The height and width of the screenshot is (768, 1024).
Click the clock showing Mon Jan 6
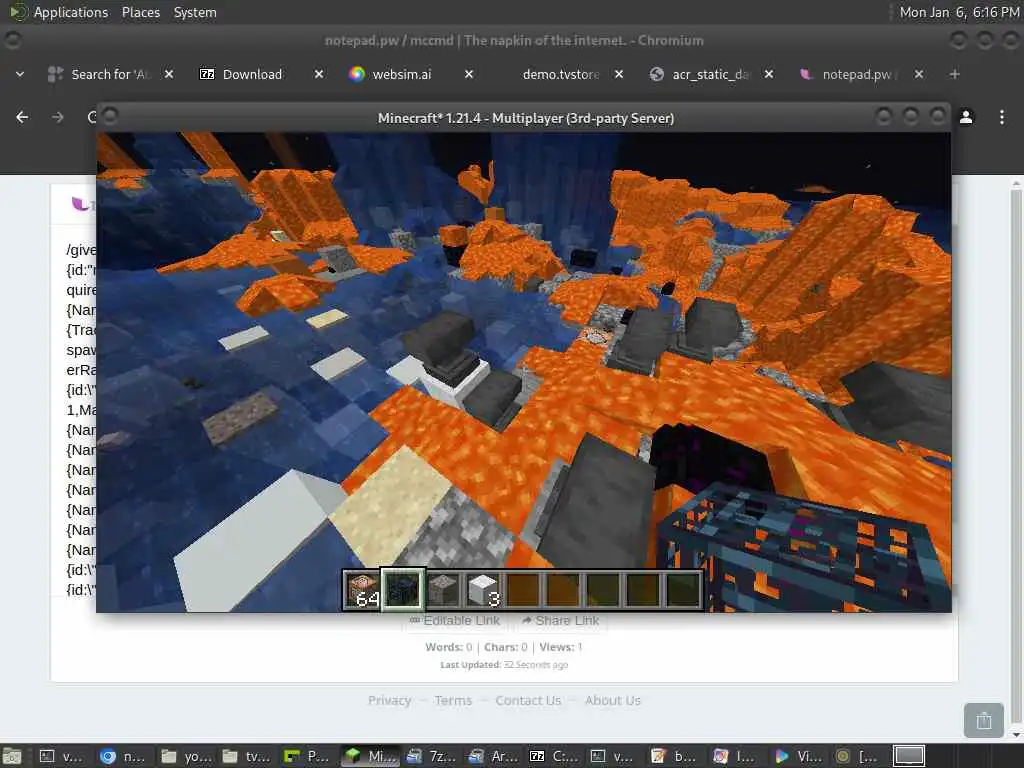pyautogui.click(x=959, y=12)
